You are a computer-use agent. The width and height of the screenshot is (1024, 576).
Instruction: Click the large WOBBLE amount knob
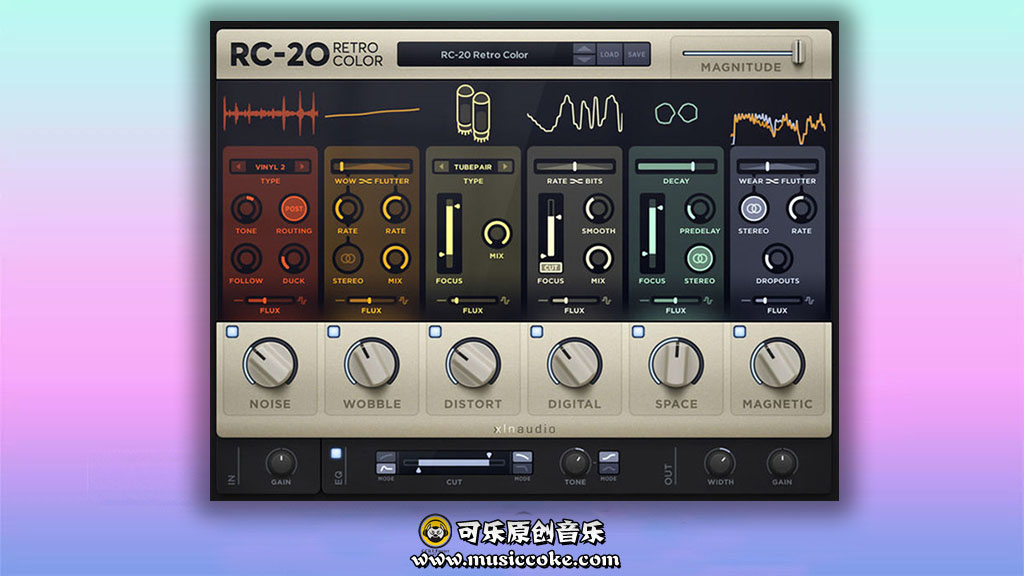[372, 364]
